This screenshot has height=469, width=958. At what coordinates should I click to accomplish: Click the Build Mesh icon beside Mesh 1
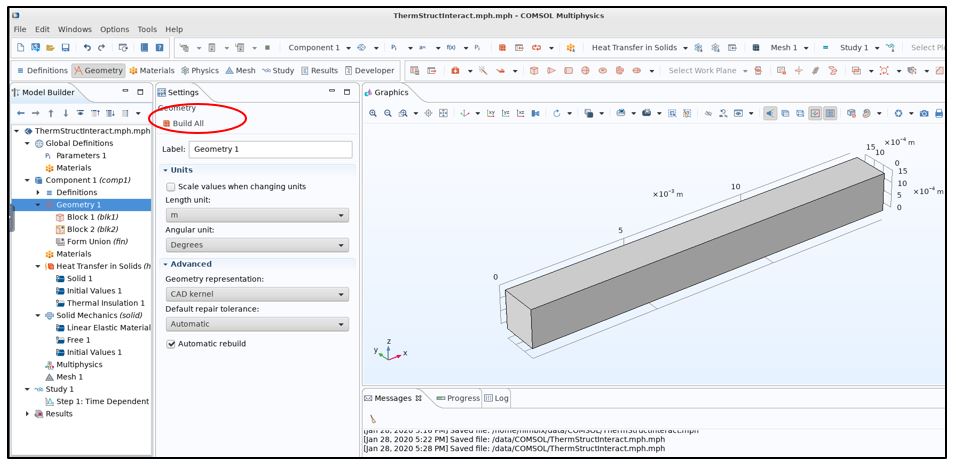coord(756,48)
